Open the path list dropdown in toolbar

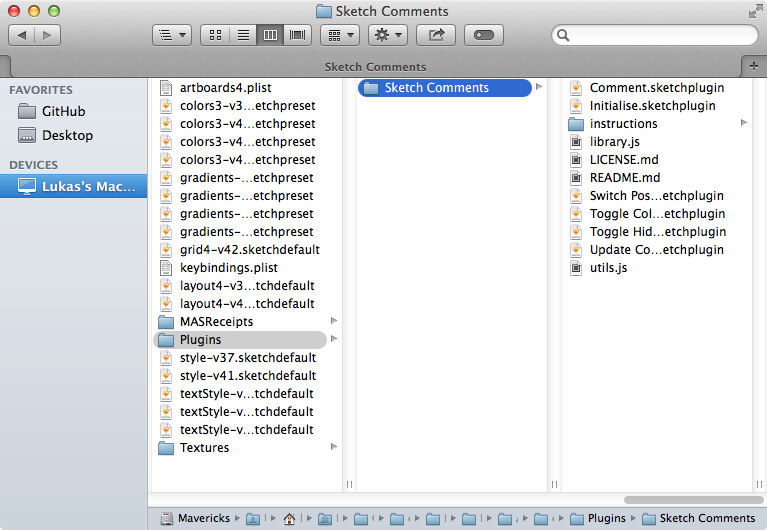tap(172, 35)
